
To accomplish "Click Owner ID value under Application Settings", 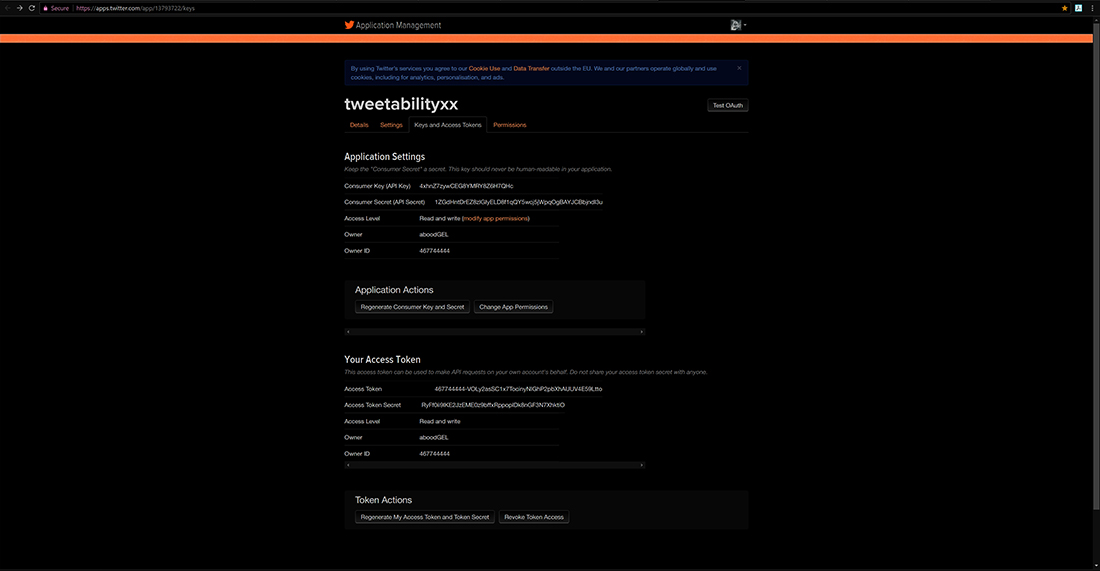I will [x=434, y=250].
